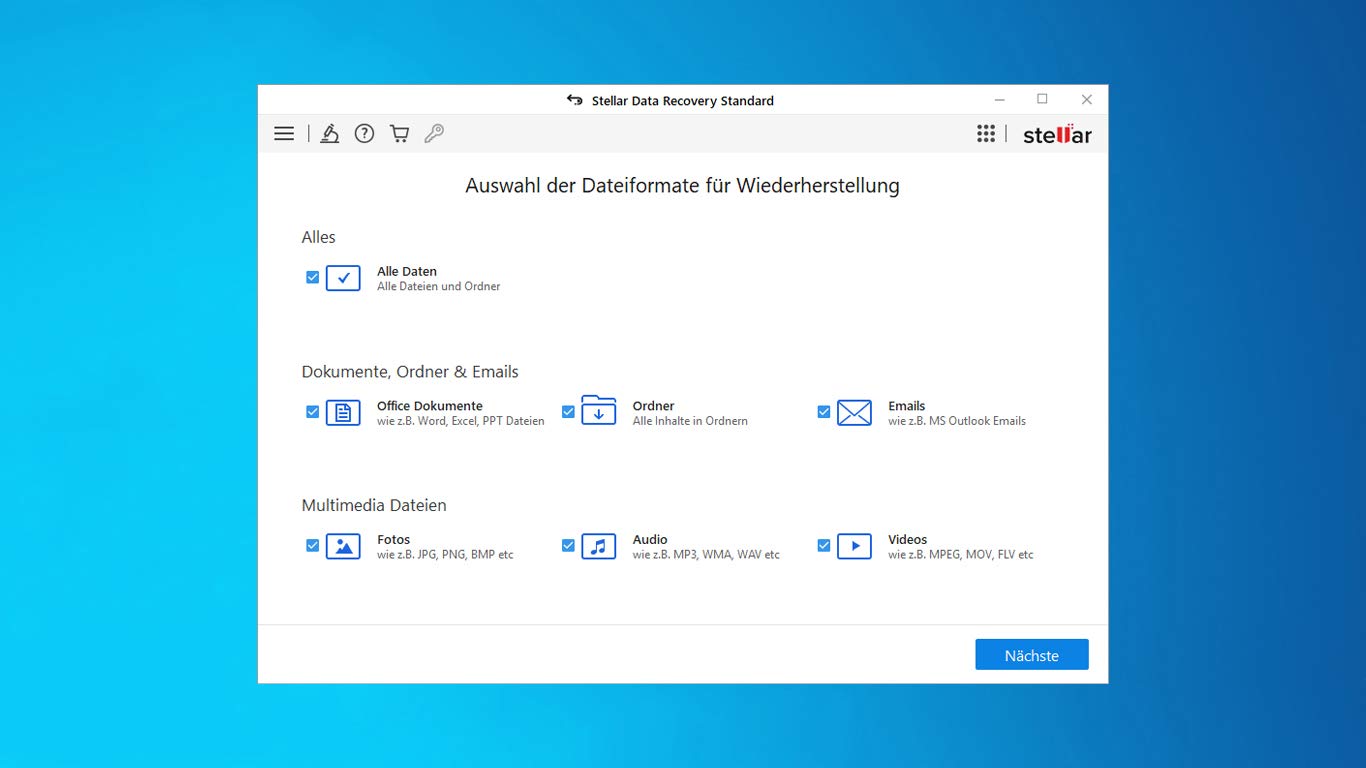Open the nine-dot apps grid icon

(986, 134)
